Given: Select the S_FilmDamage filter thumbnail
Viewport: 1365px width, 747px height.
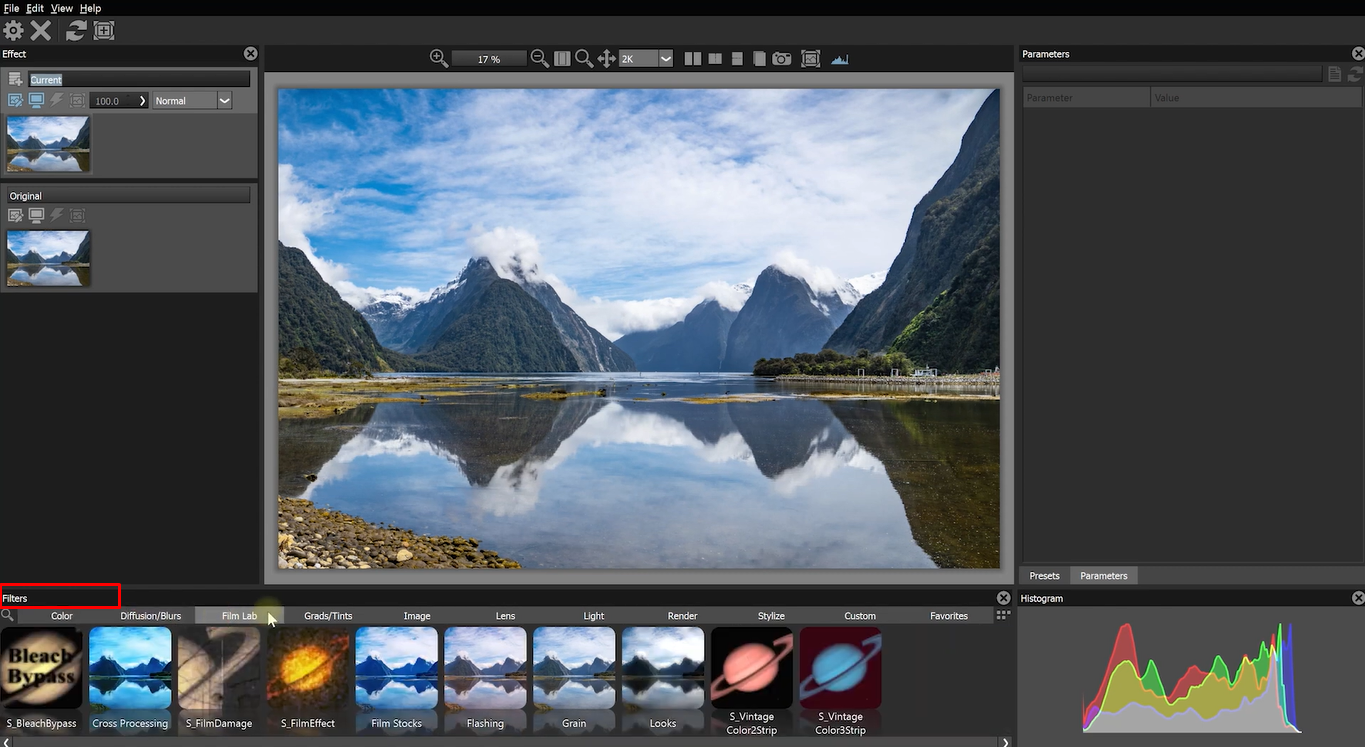Looking at the screenshot, I should [x=218, y=667].
